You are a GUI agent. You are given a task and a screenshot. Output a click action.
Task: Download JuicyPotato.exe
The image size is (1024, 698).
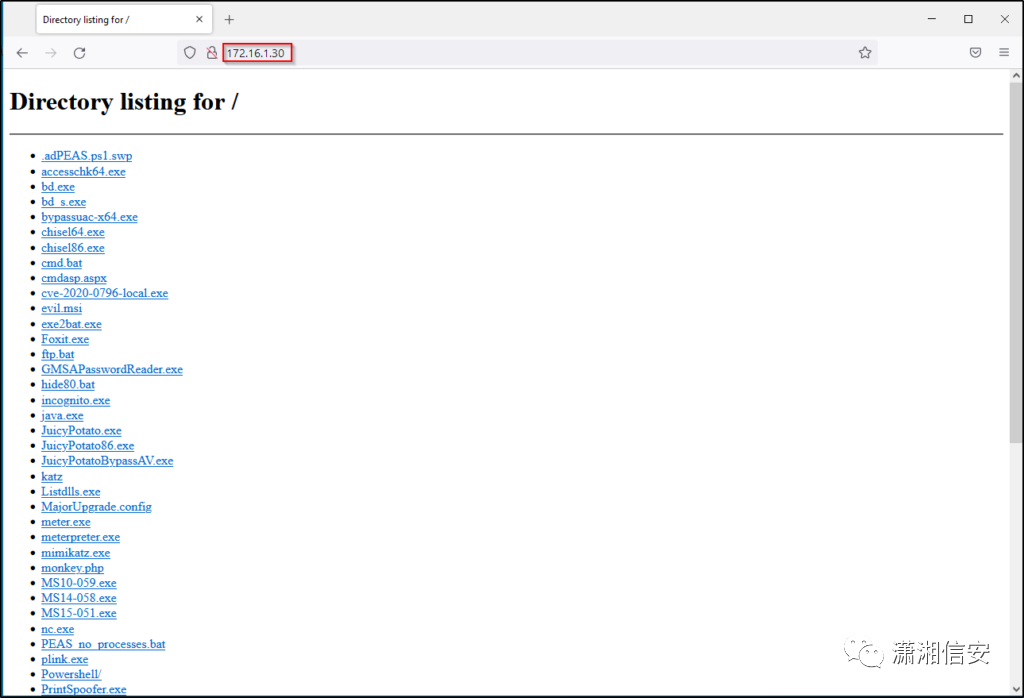(x=81, y=430)
